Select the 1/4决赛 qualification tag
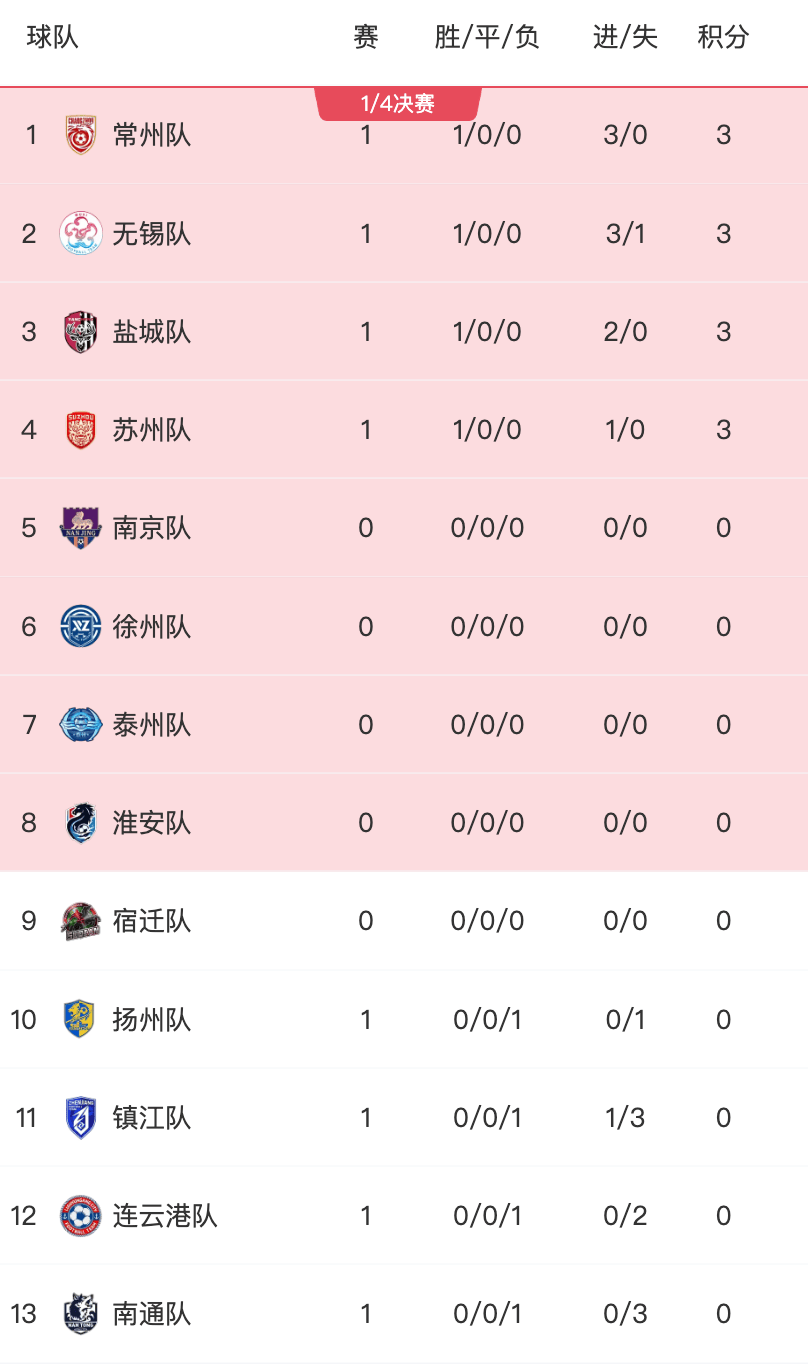This screenshot has width=808, height=1364. point(398,104)
